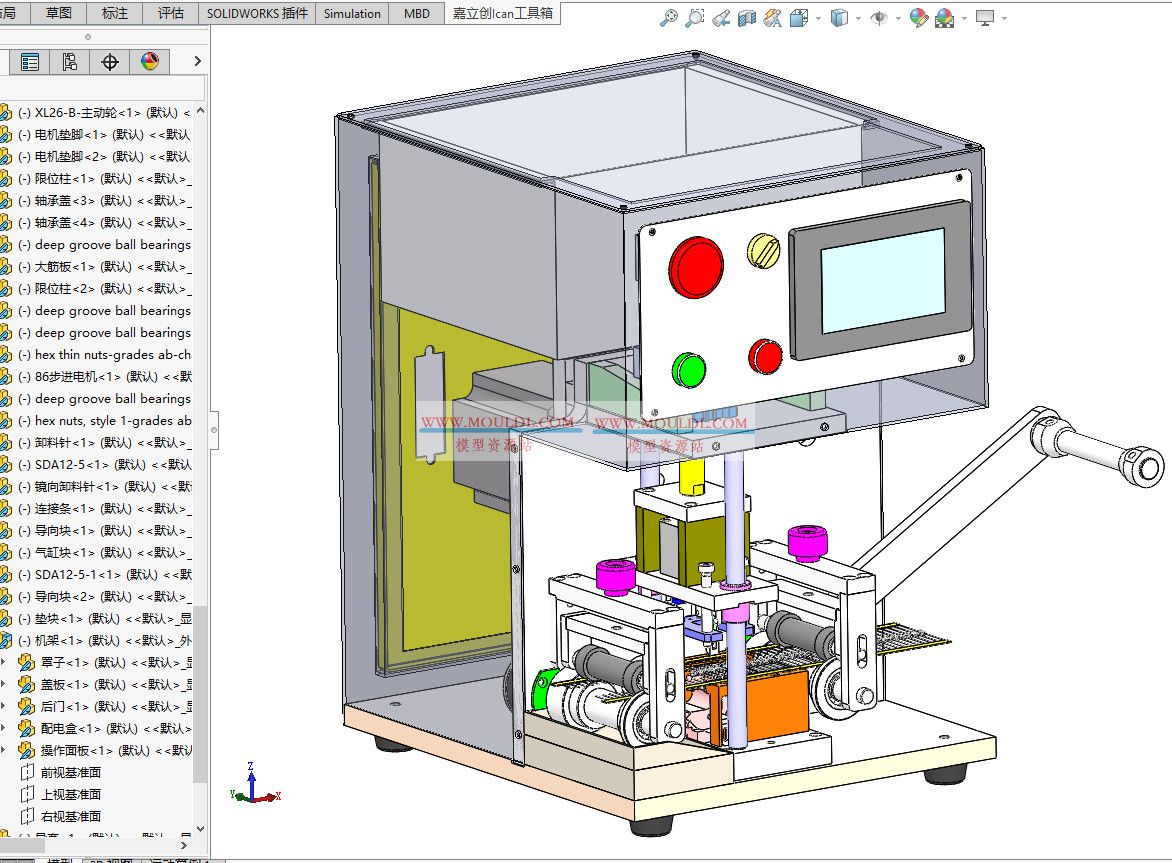This screenshot has width=1172, height=863.
Task: Open the Display Style dropdown arrow
Action: [857, 17]
